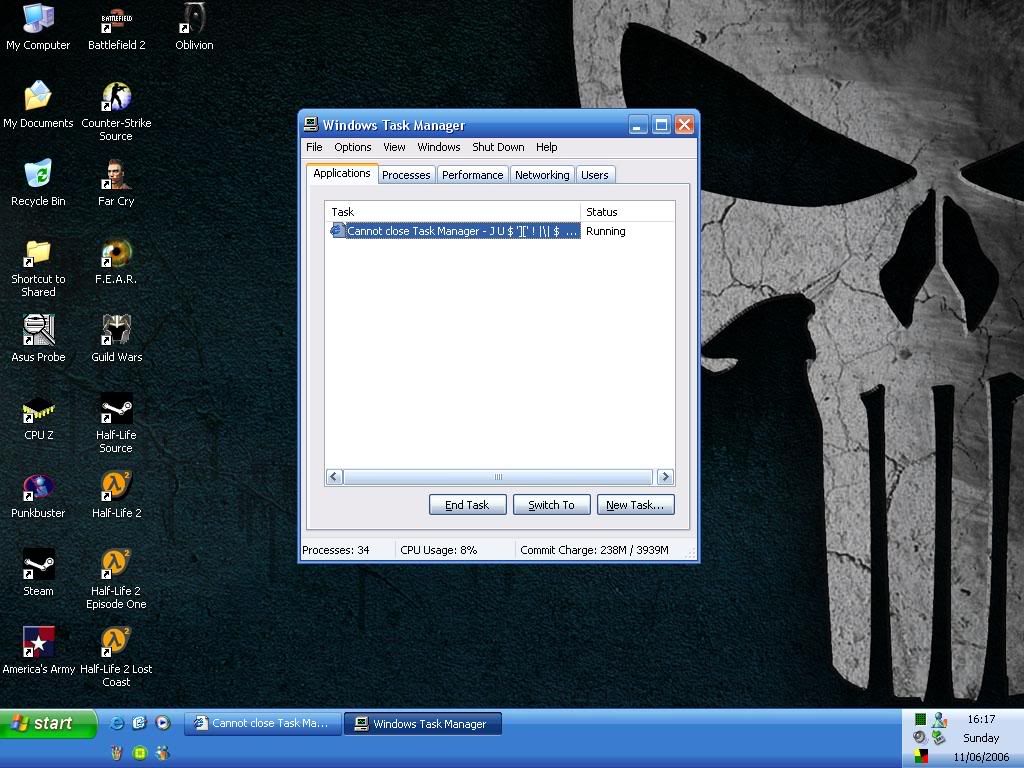
Task: Click the MSN Messenger Quick Launch icon
Action: [163, 752]
